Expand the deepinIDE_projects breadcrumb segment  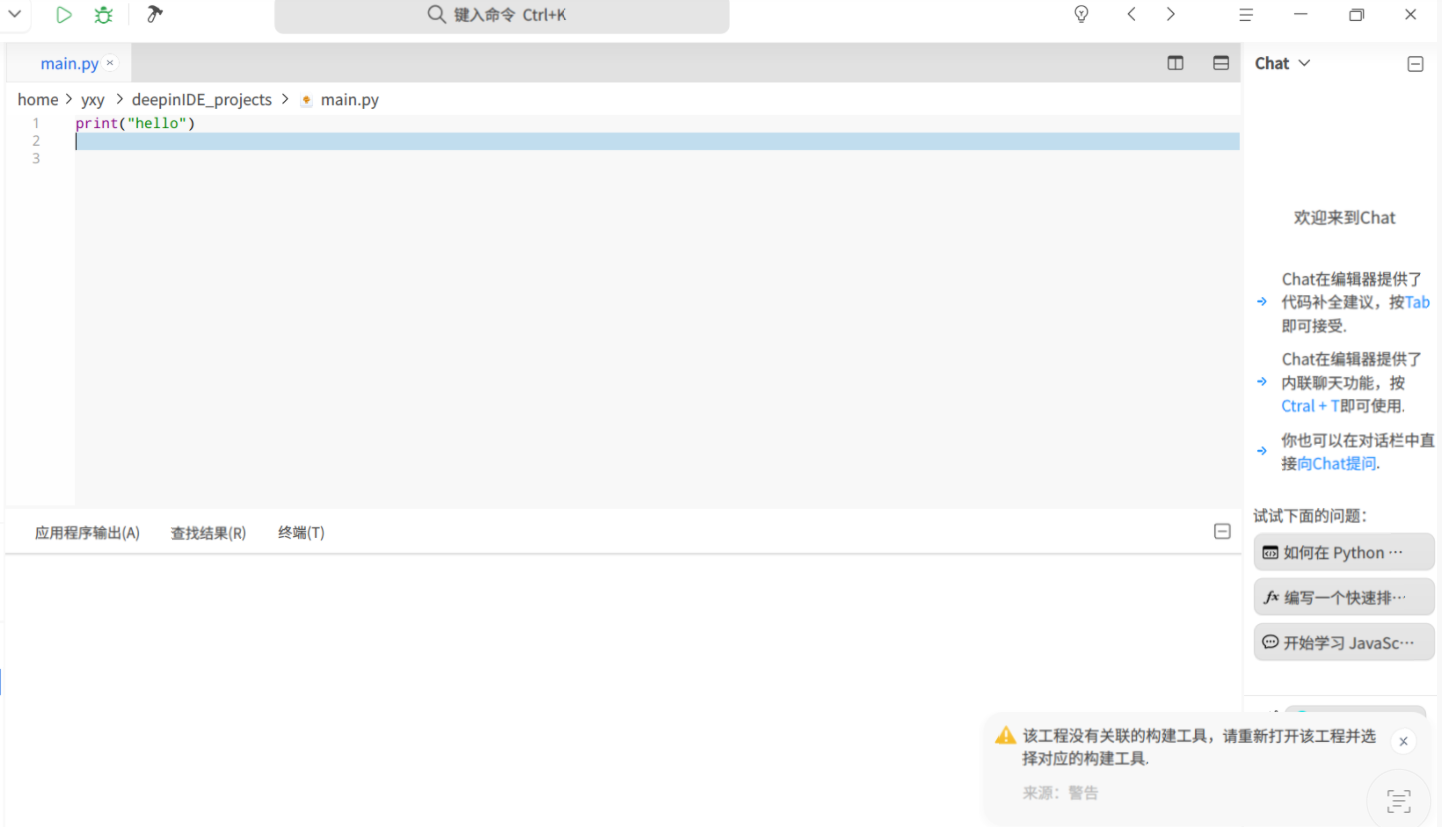202,100
